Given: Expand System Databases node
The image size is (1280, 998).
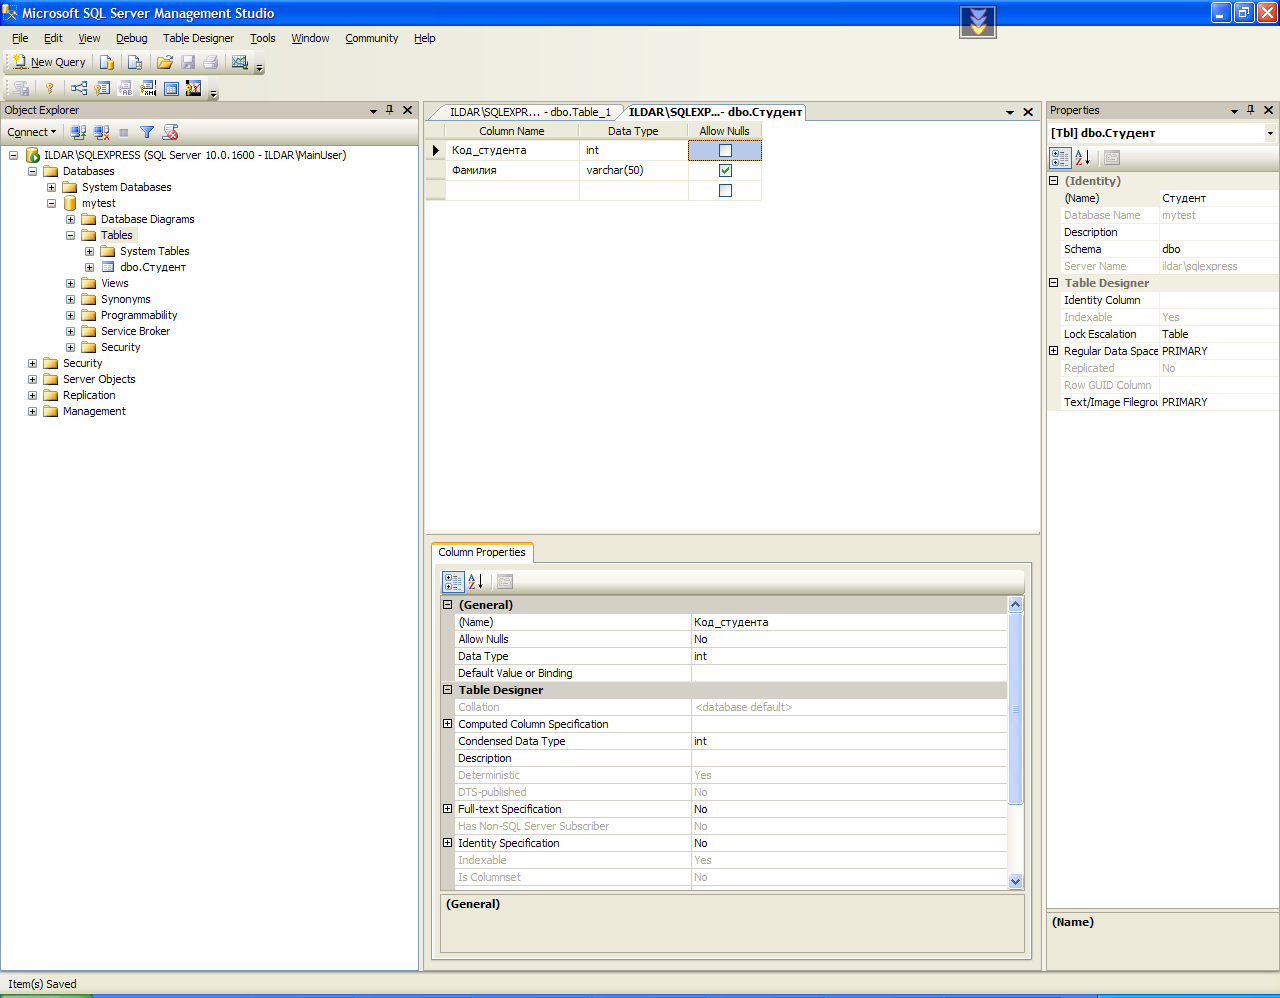Looking at the screenshot, I should (51, 187).
